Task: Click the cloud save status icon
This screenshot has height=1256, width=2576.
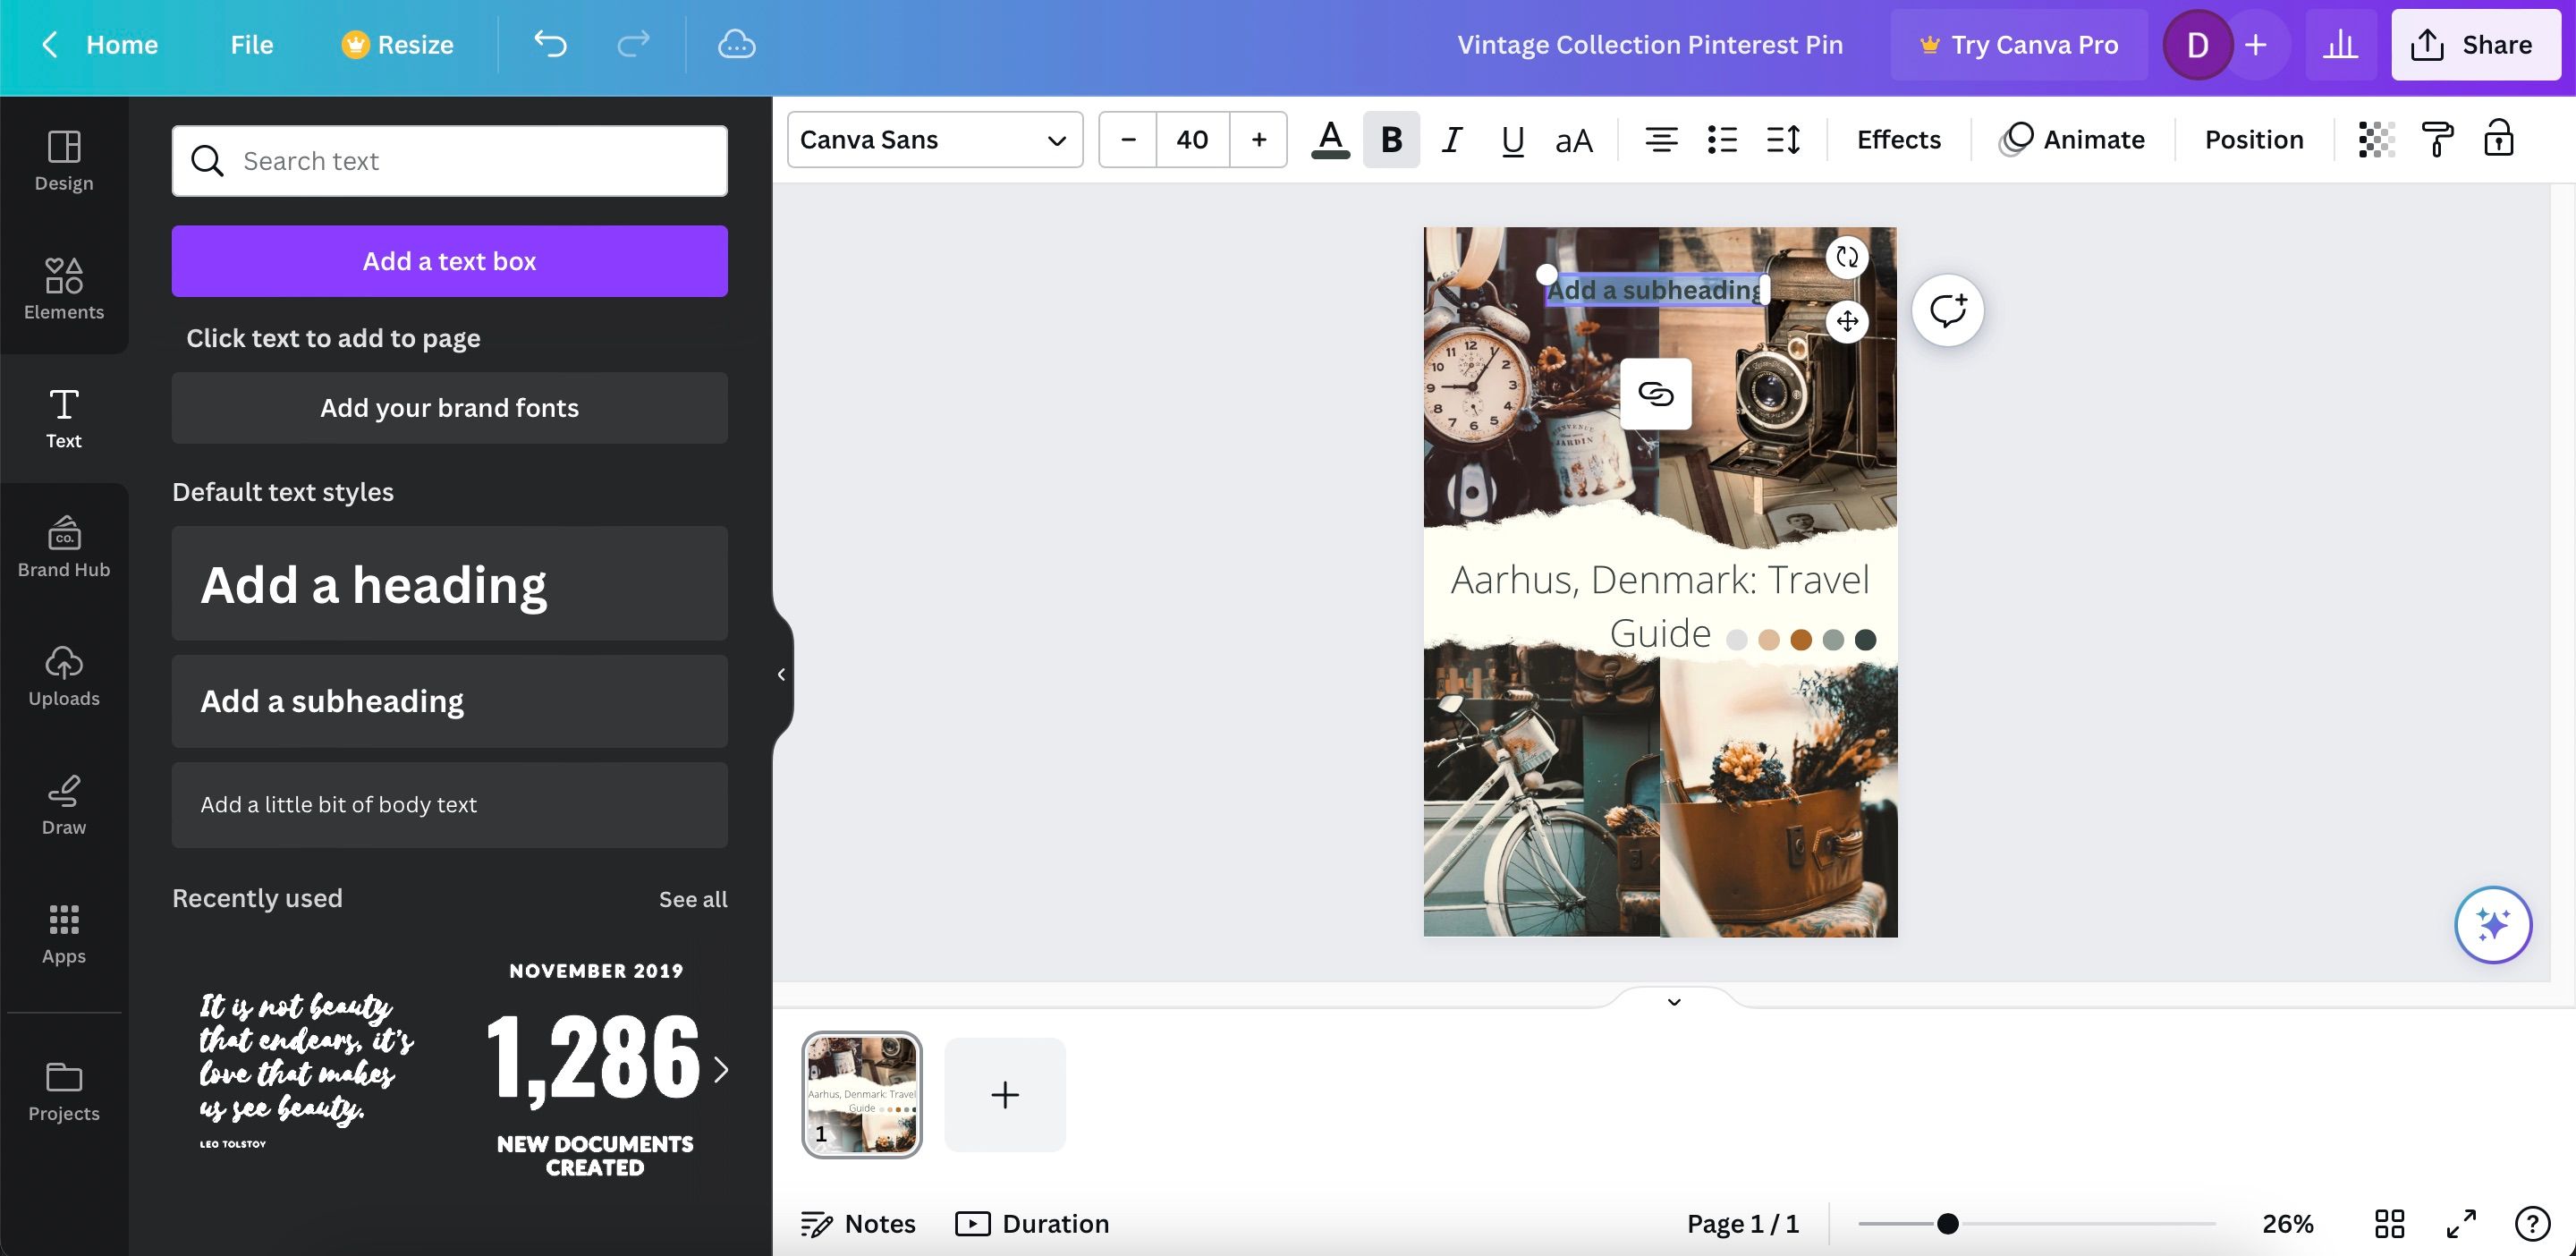Action: coord(736,44)
